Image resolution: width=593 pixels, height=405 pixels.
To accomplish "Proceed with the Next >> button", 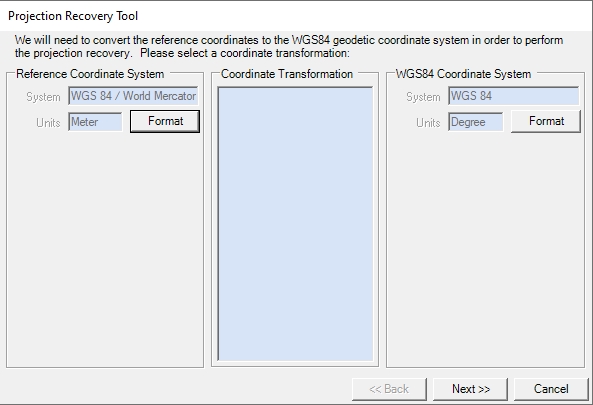I will tap(470, 389).
